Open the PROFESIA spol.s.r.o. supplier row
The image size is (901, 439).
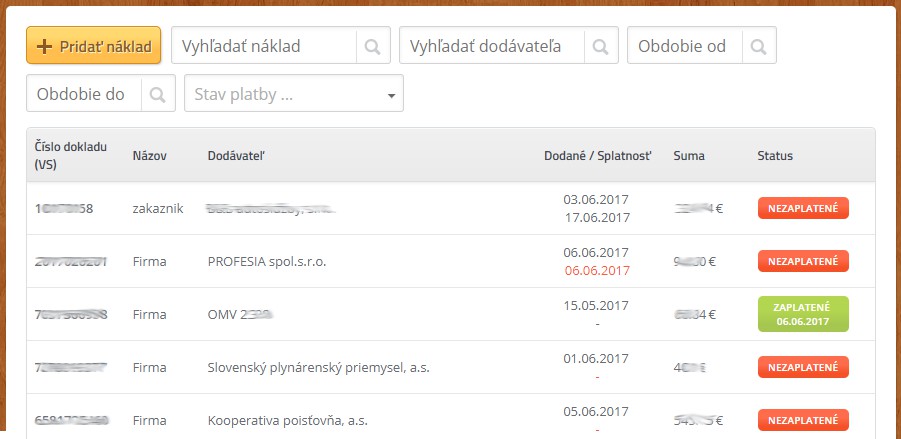(x=450, y=261)
